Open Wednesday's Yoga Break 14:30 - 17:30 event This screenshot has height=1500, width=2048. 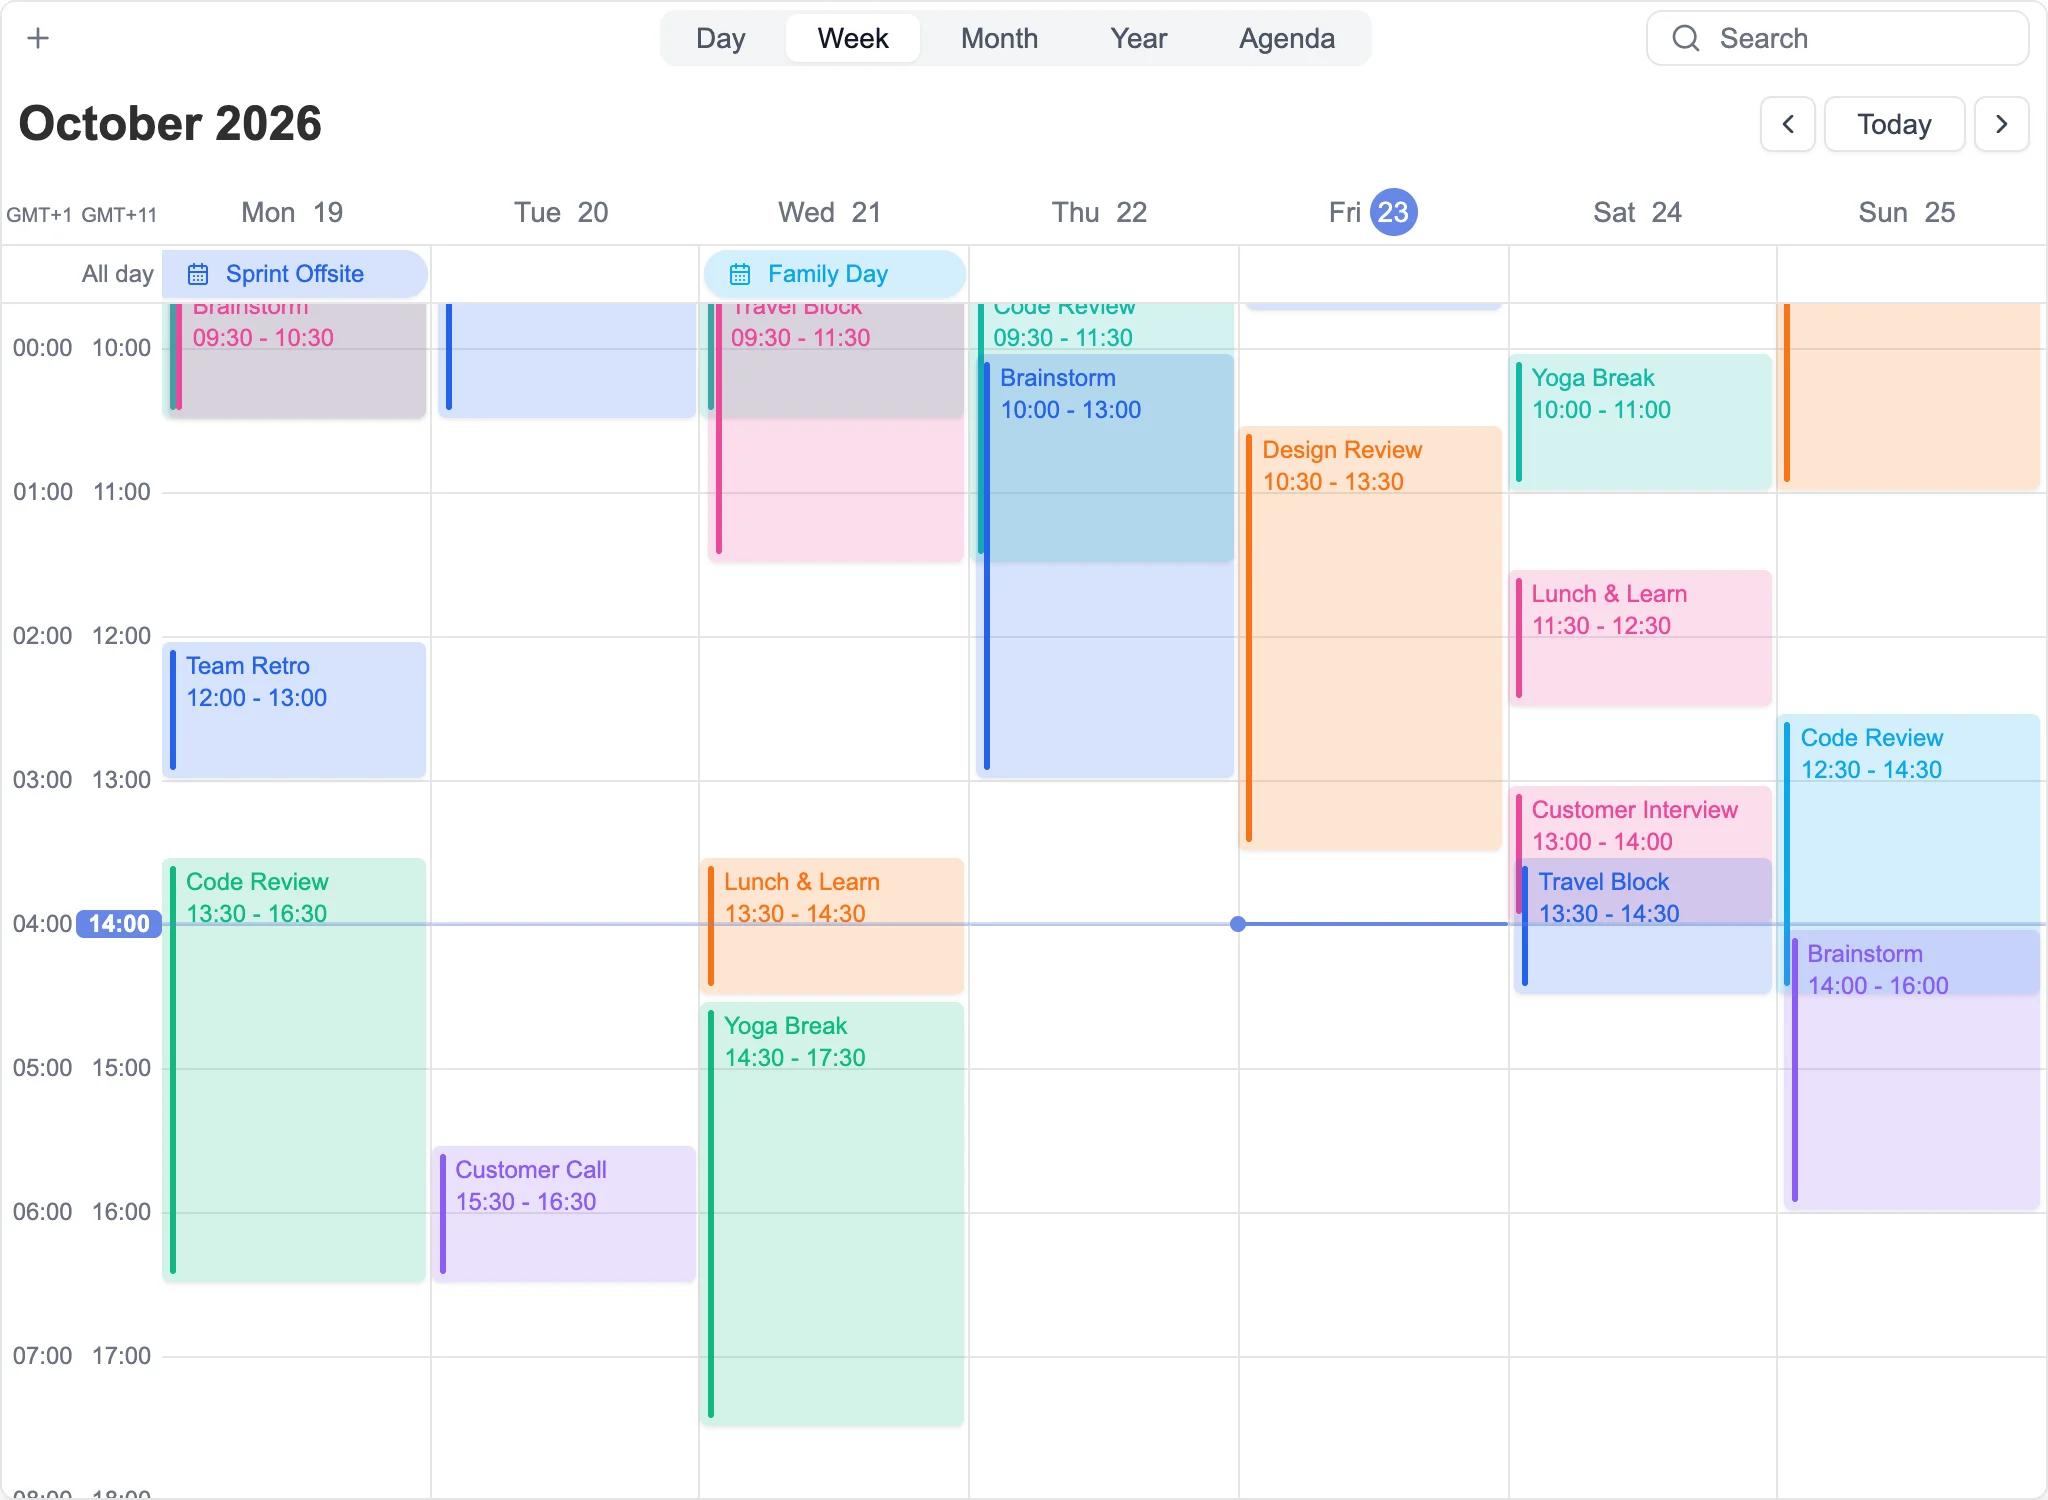pos(833,1214)
